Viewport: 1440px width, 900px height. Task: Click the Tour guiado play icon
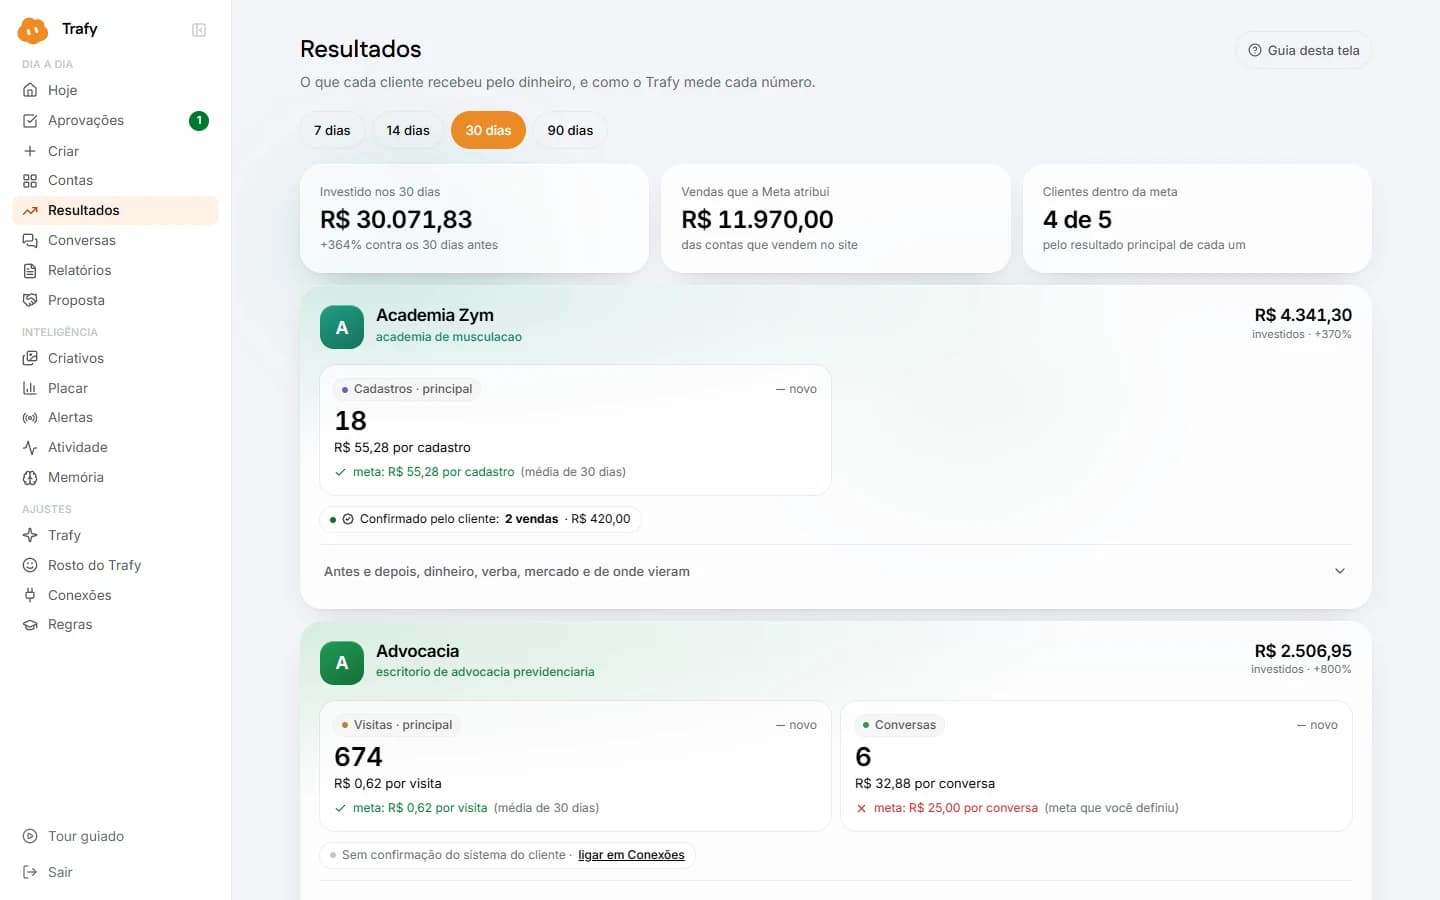click(30, 836)
